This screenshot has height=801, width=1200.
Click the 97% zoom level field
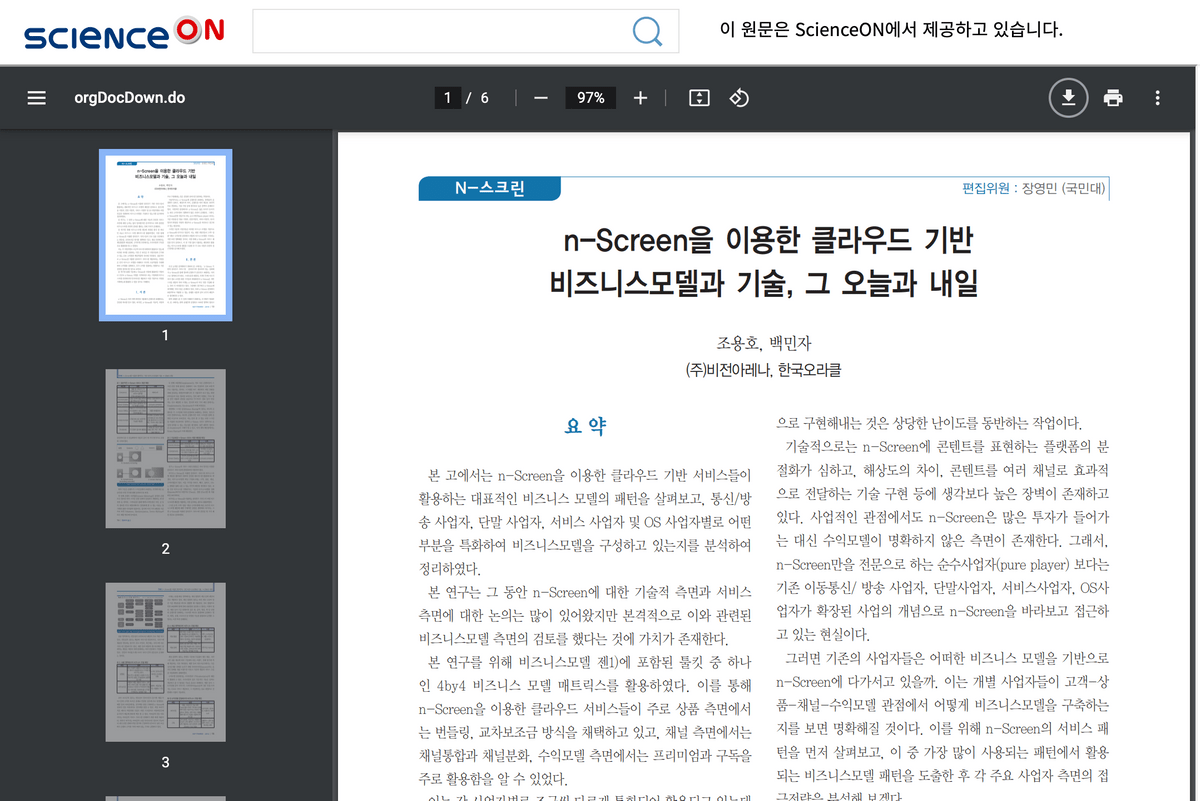(591, 98)
